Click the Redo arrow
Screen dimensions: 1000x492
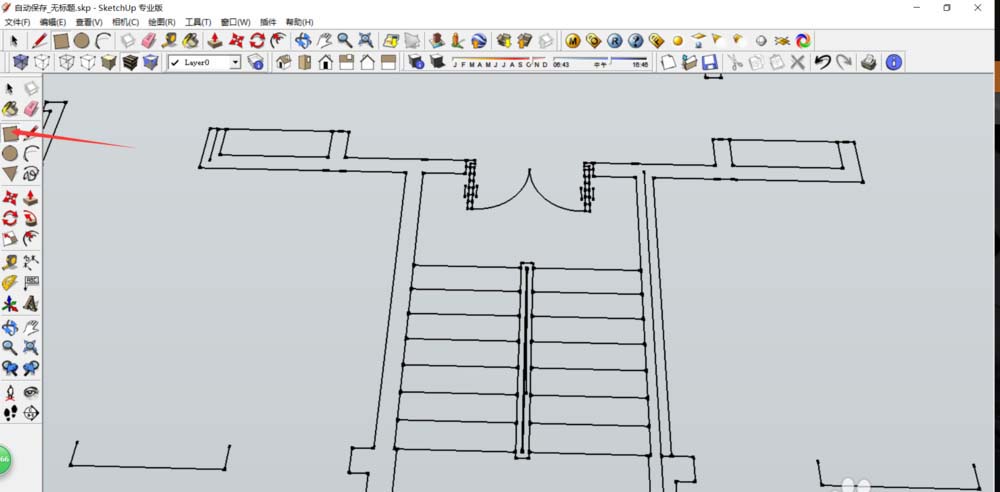pos(844,62)
